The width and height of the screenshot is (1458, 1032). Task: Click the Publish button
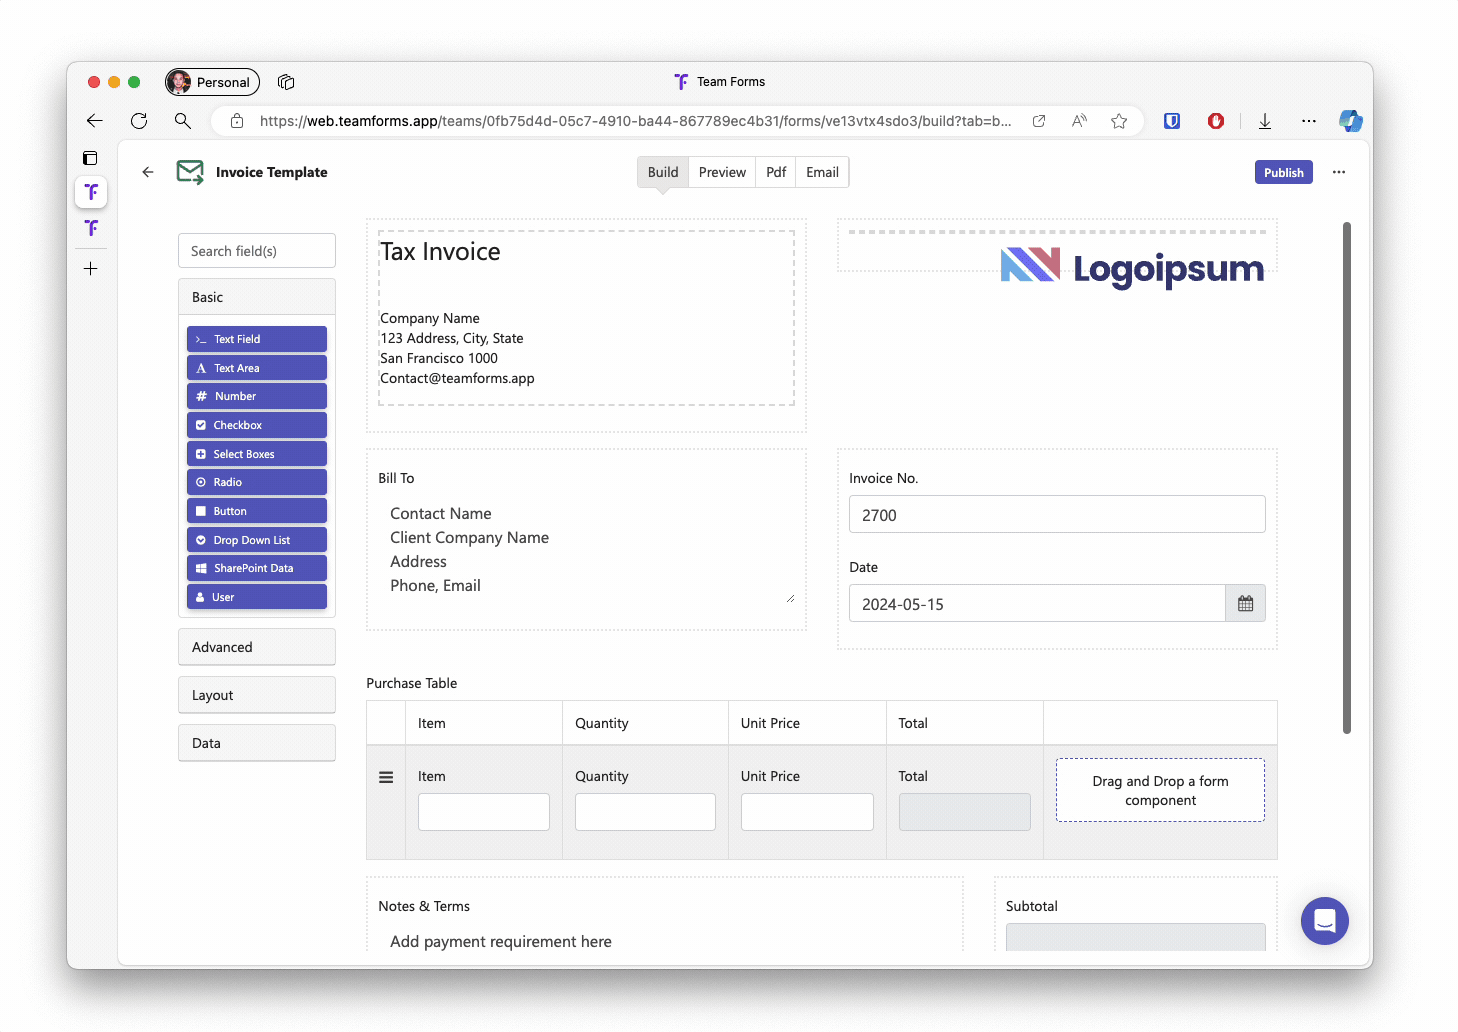tap(1283, 172)
